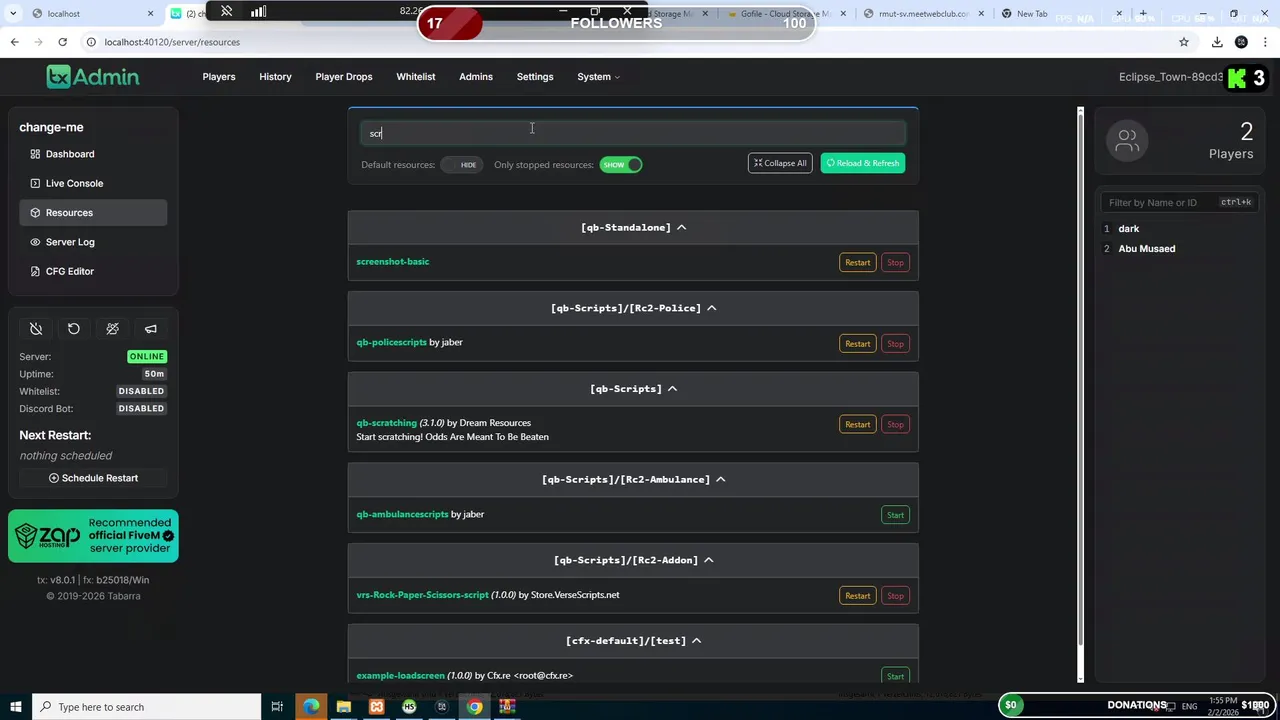Open History menu item

click(275, 76)
